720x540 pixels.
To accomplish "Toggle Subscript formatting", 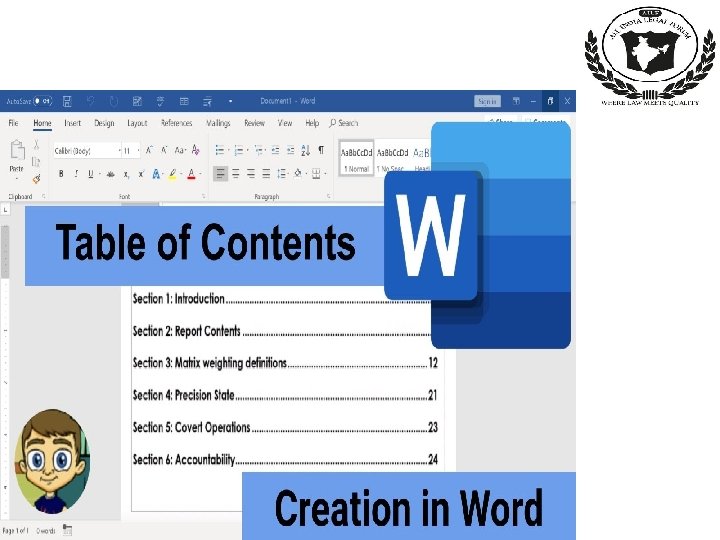I will [x=126, y=174].
